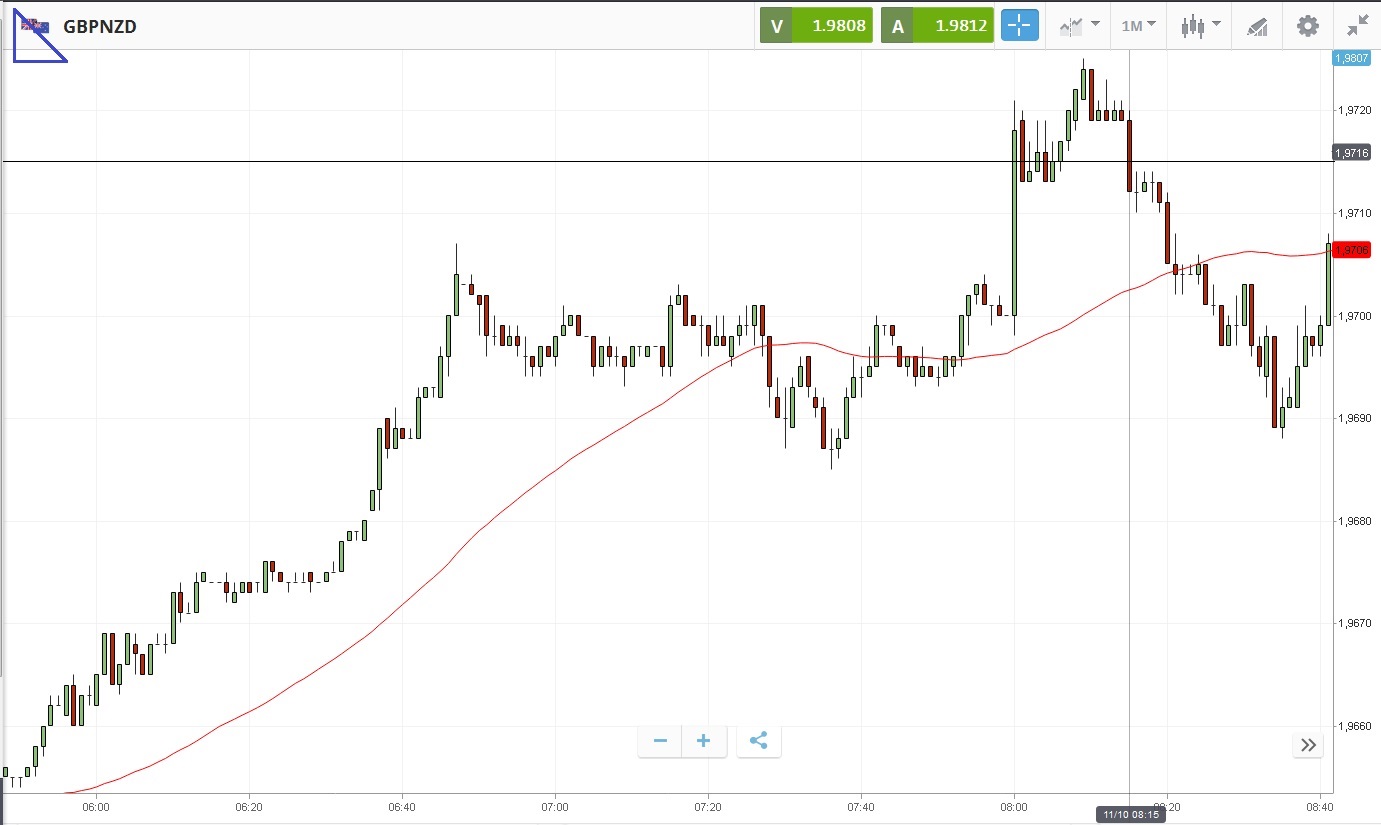Click the 07:00 time axis label

pyautogui.click(x=554, y=806)
